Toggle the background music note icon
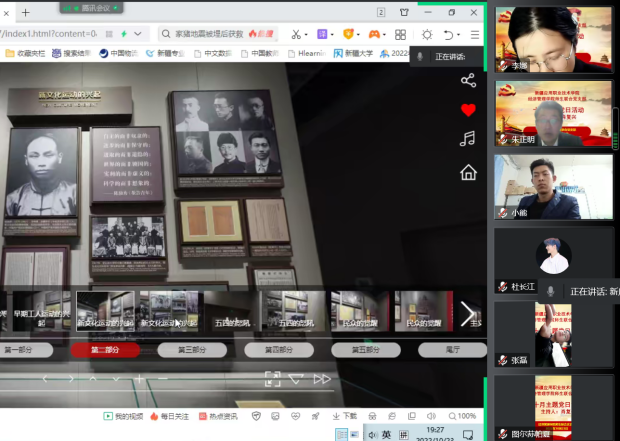The image size is (620, 441). pyautogui.click(x=467, y=139)
